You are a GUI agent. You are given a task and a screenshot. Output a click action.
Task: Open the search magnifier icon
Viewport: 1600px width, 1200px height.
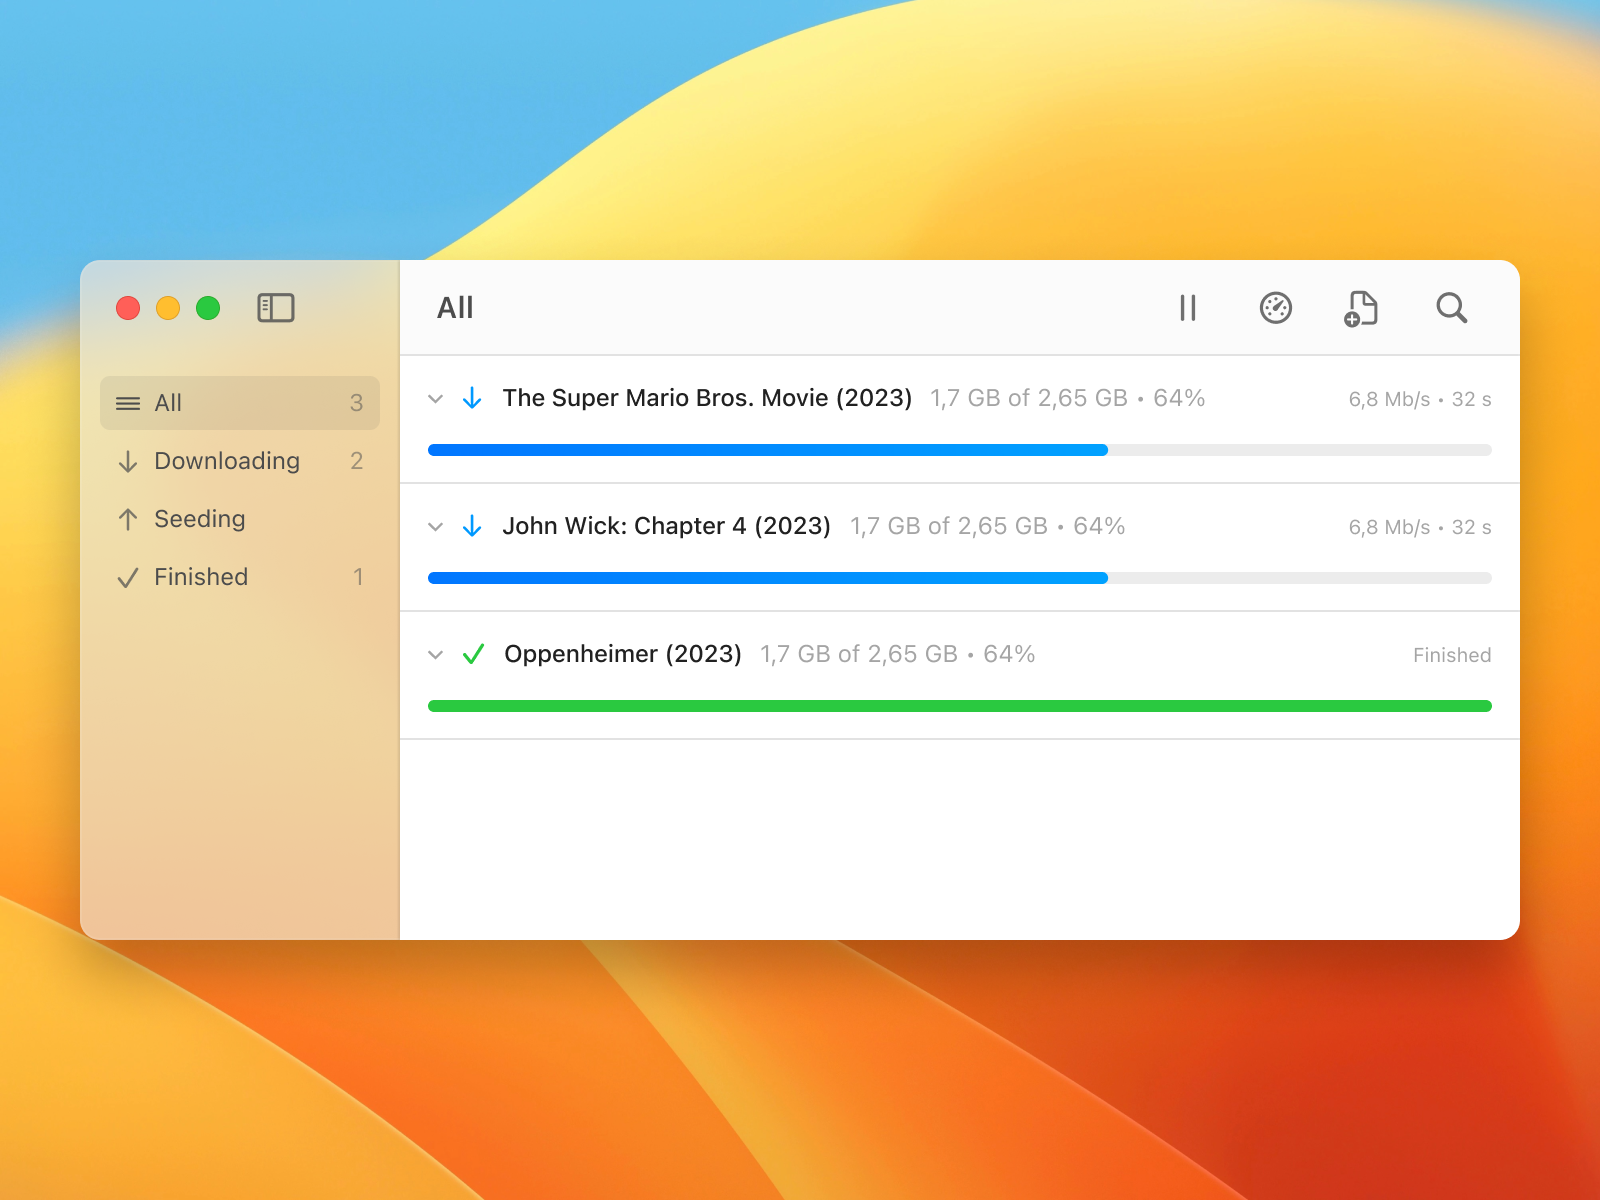coord(1451,308)
